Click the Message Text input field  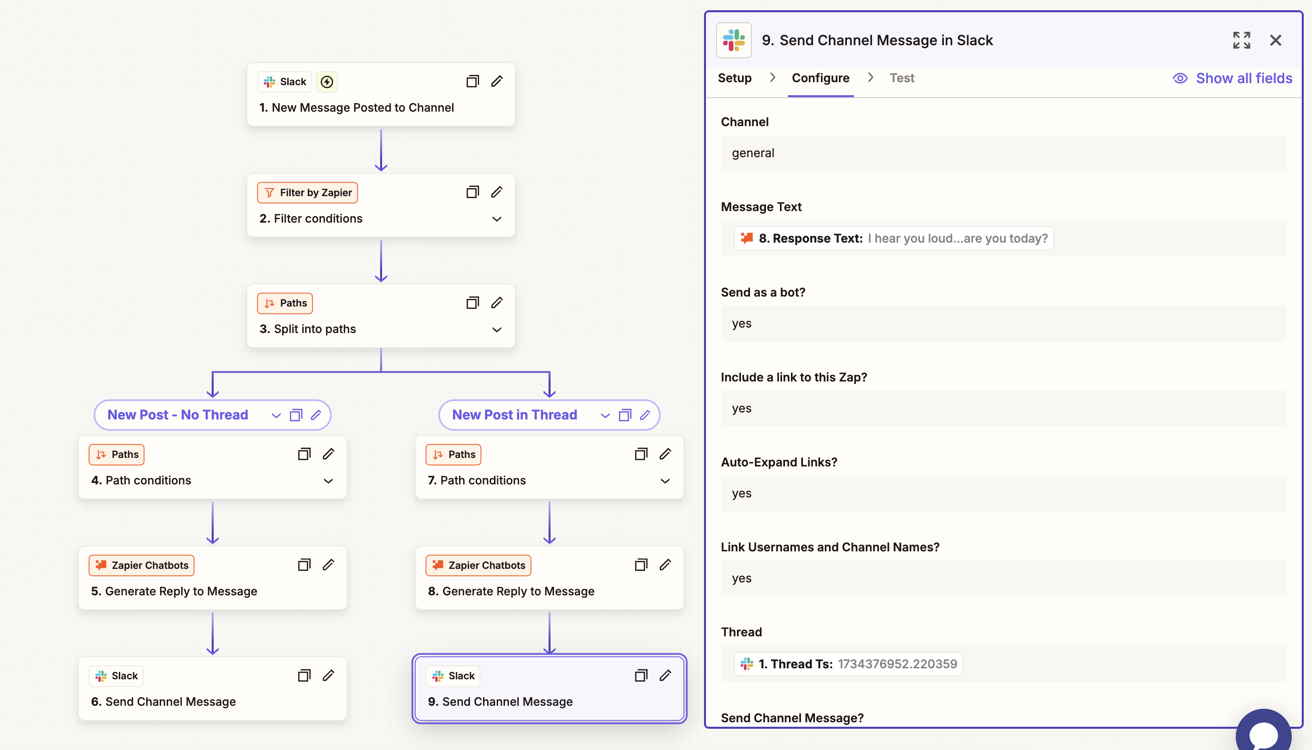point(1004,238)
